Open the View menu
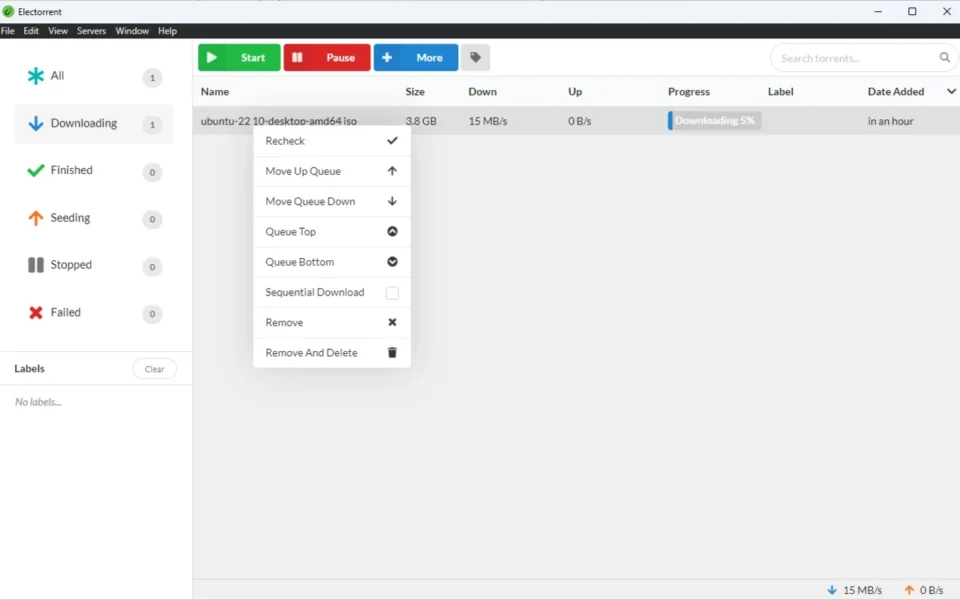The image size is (960, 600). click(58, 31)
